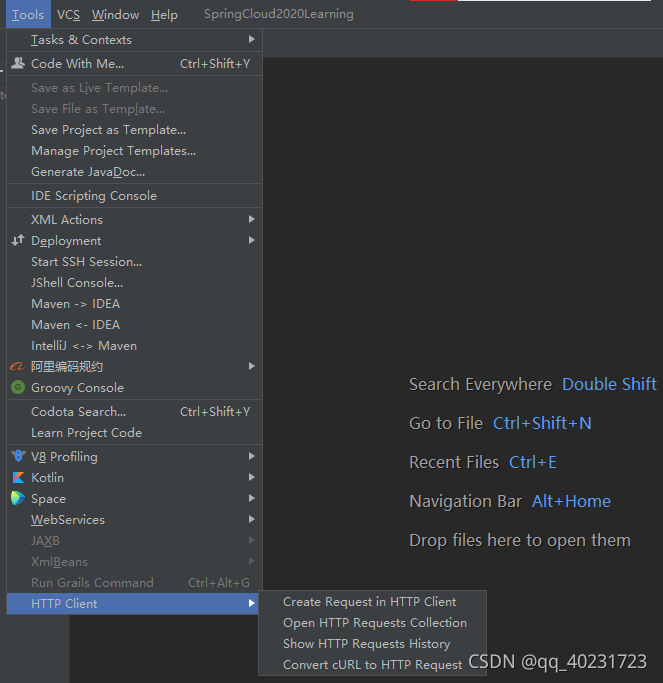663x683 pixels.
Task: Select WebServices menu entry
Action: [134, 520]
